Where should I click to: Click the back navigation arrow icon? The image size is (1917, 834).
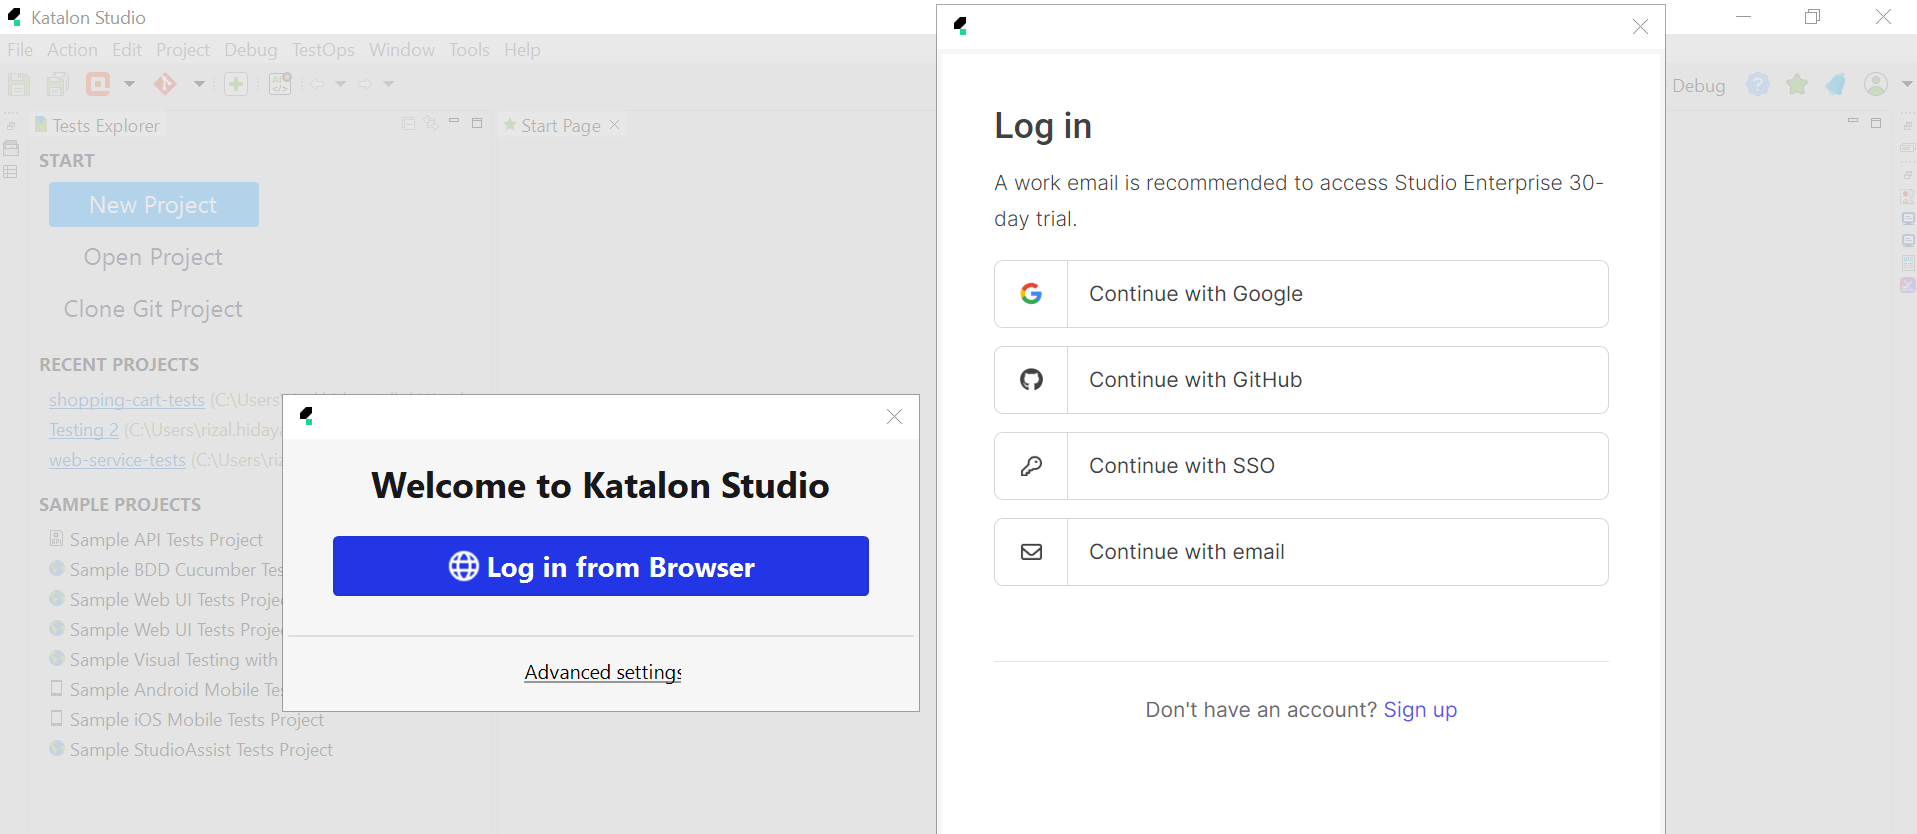[317, 84]
